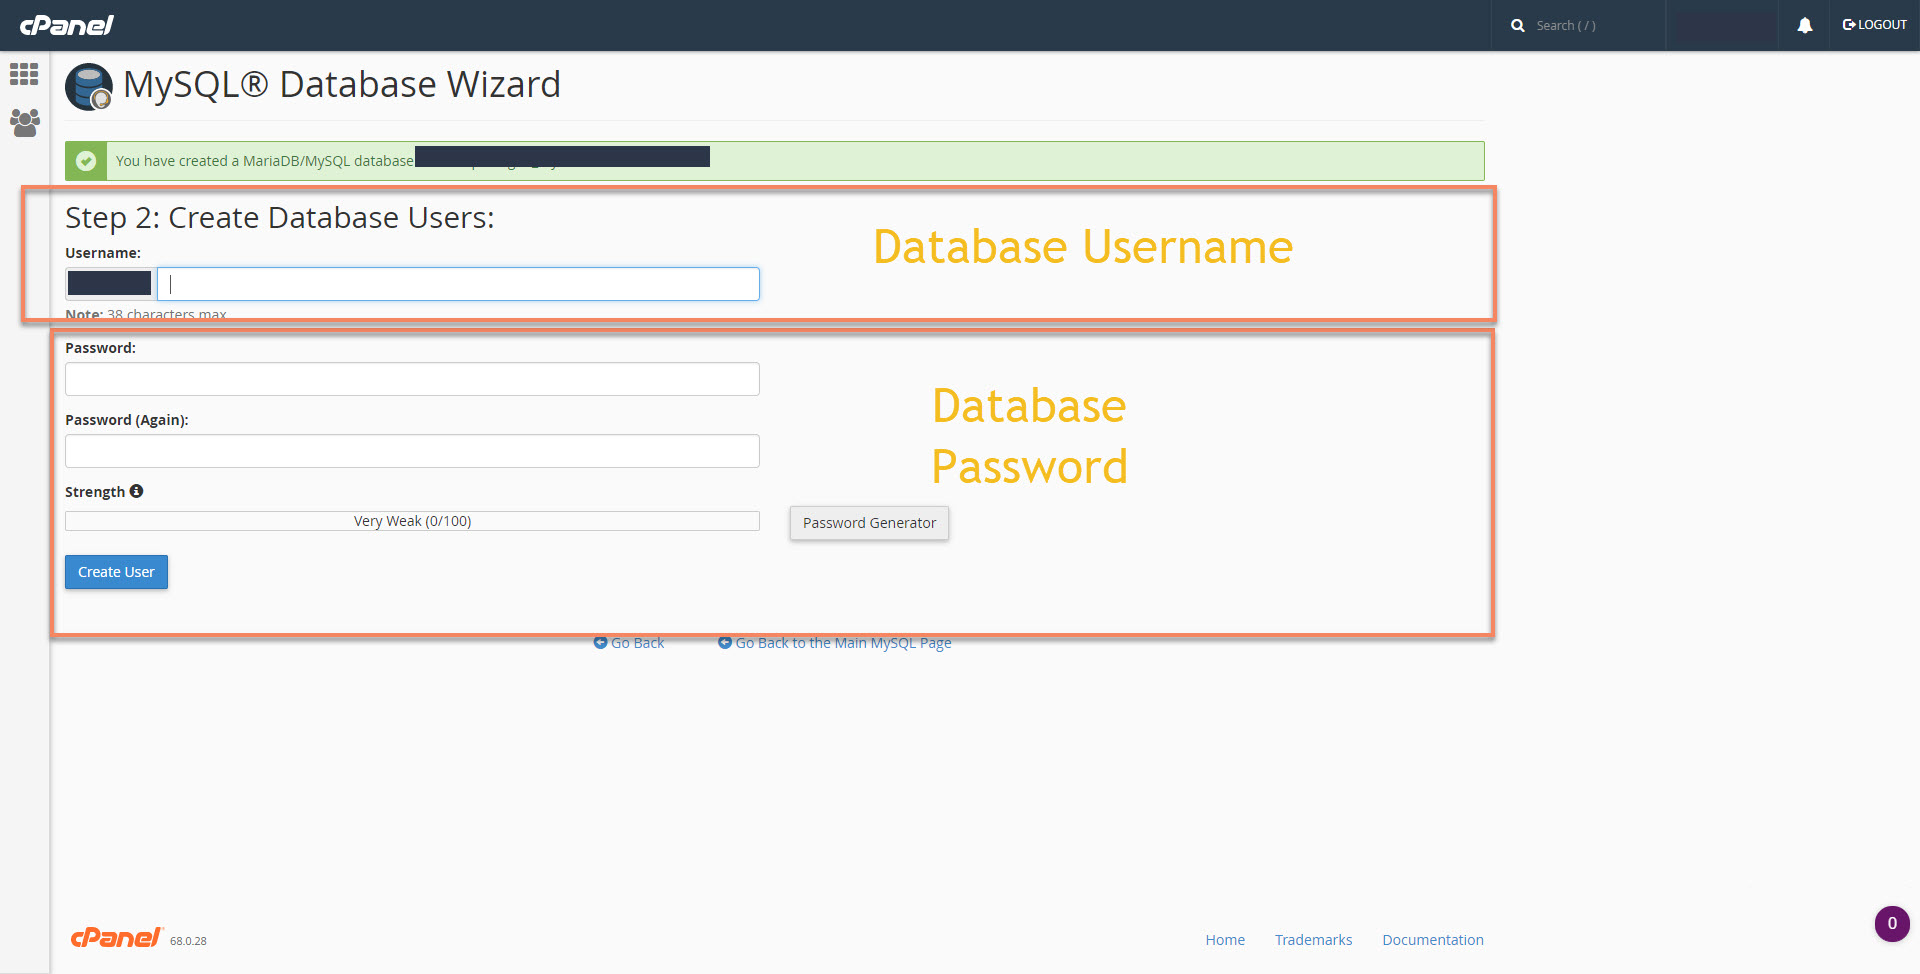Click the notifications bell icon

point(1804,25)
